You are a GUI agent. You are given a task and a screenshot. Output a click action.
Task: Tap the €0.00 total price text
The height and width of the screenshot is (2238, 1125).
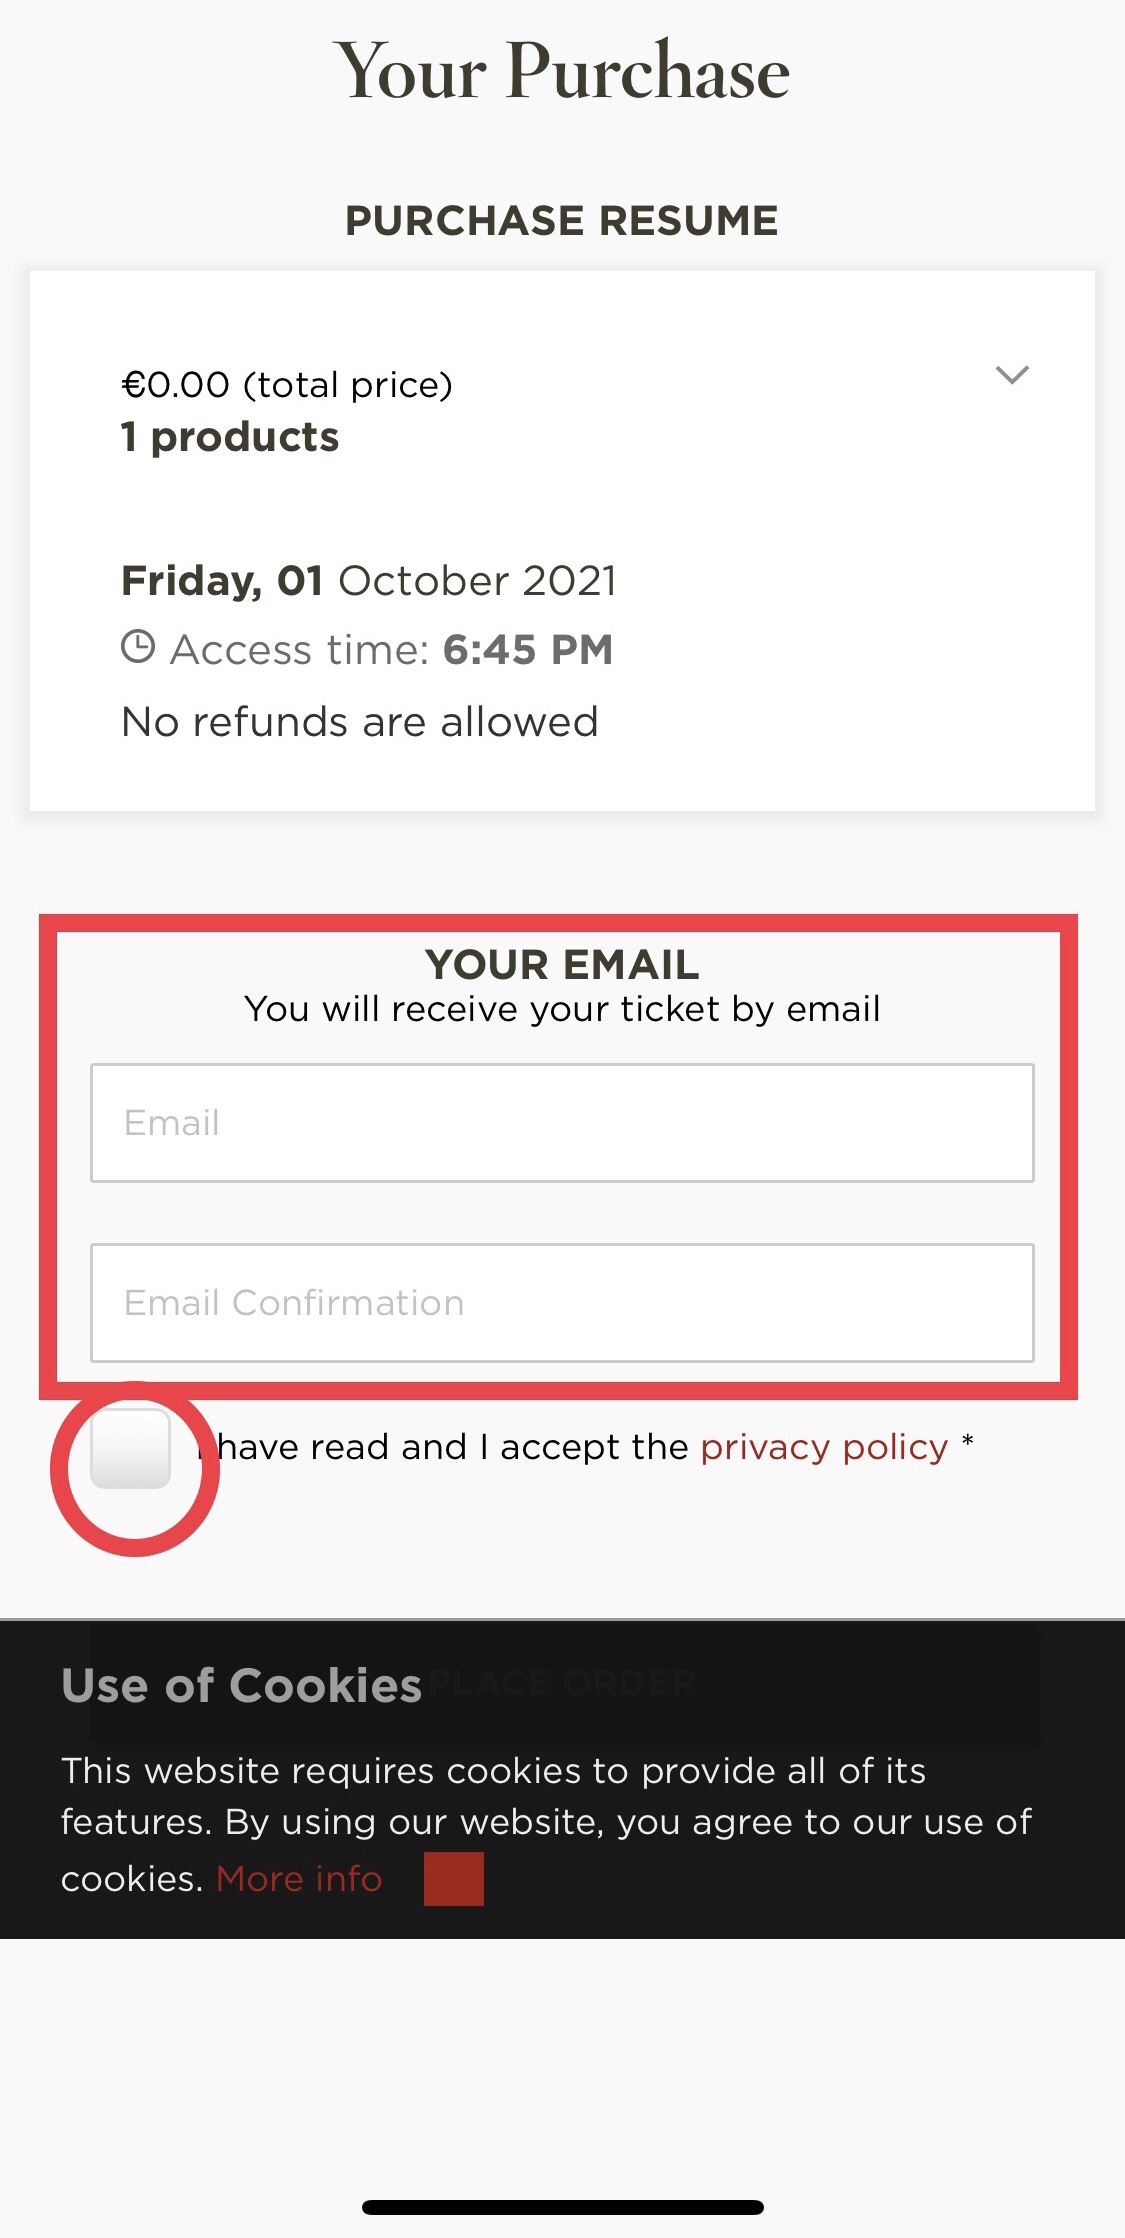pos(287,385)
